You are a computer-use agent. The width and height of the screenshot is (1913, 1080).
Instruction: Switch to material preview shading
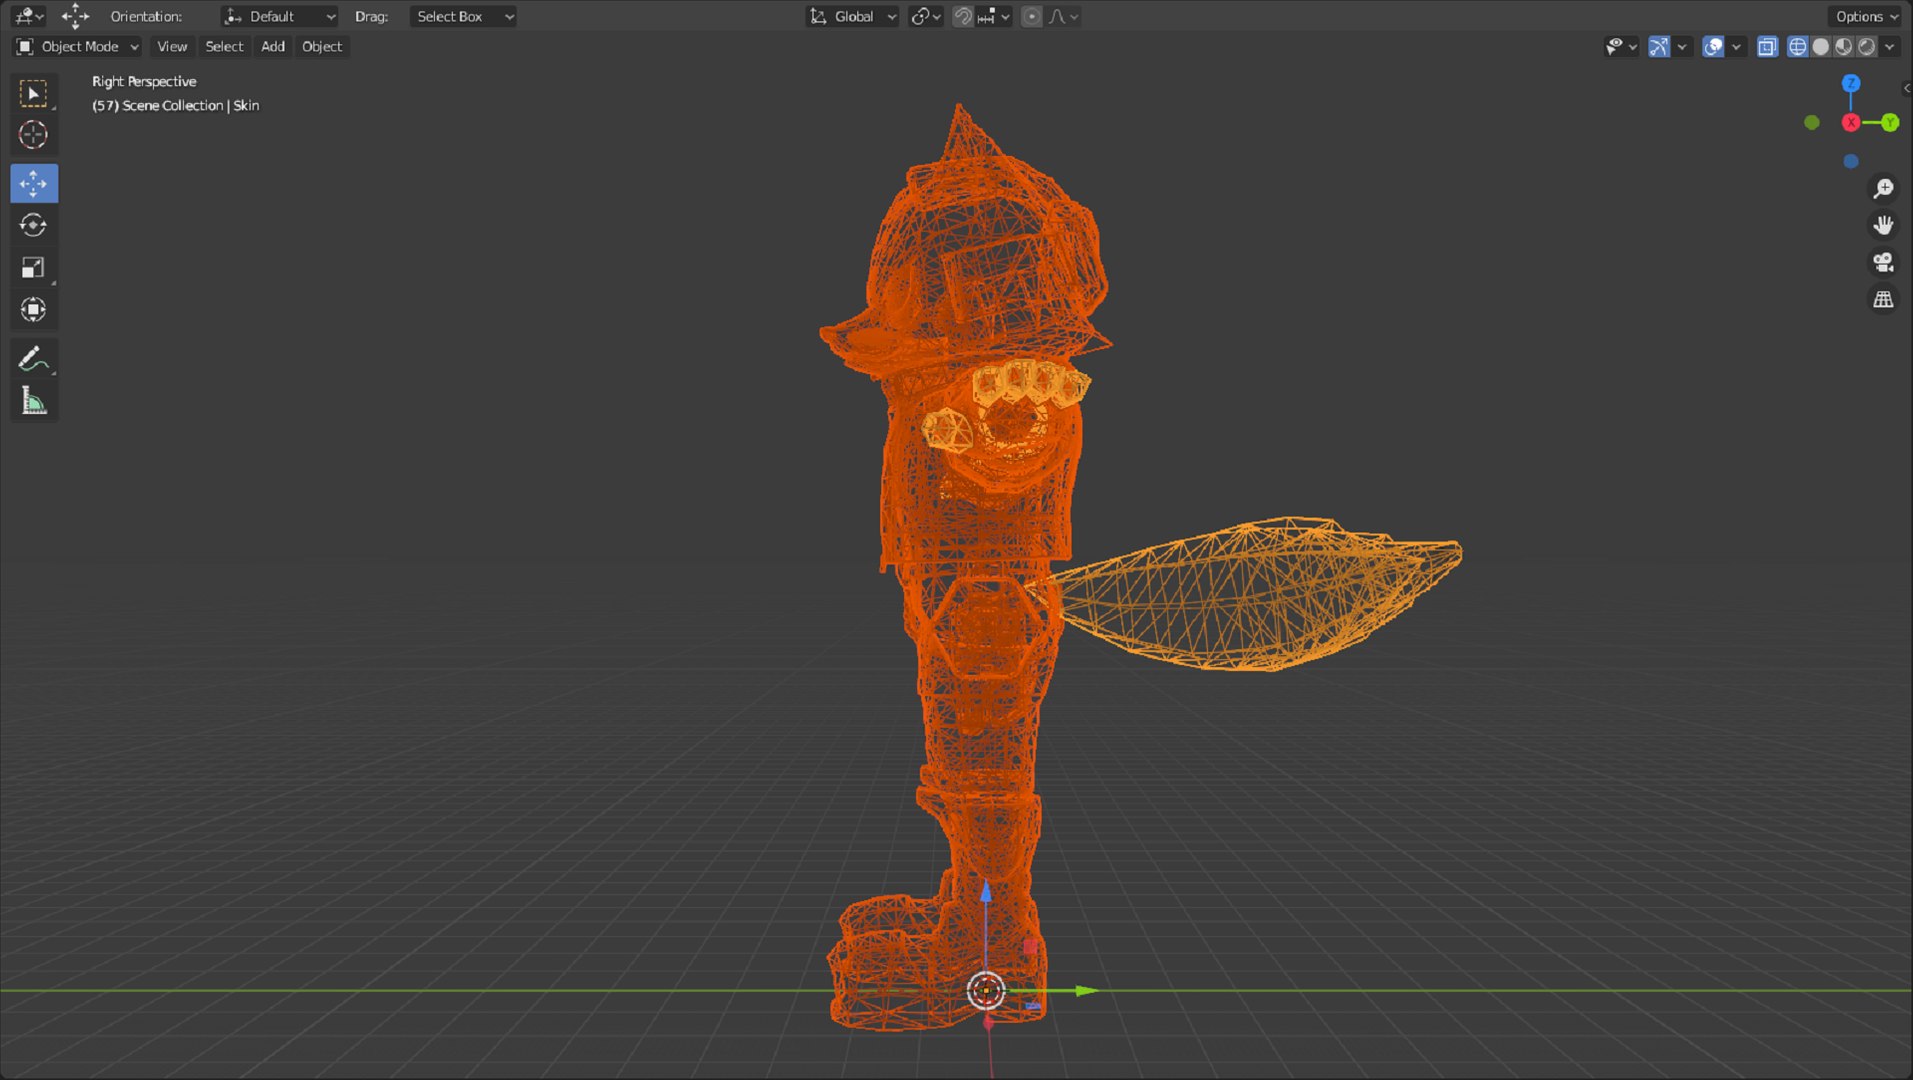pos(1844,46)
